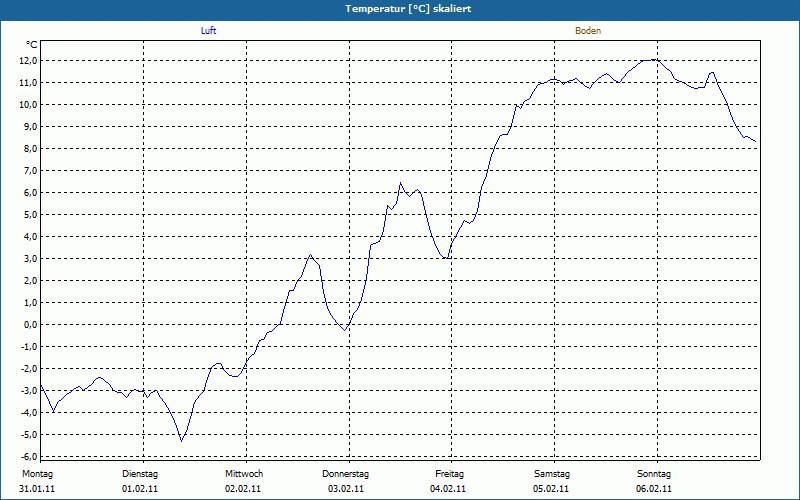This screenshot has height=500, width=800.
Task: Click the '10,0' y-axis value
Action: coord(29,105)
